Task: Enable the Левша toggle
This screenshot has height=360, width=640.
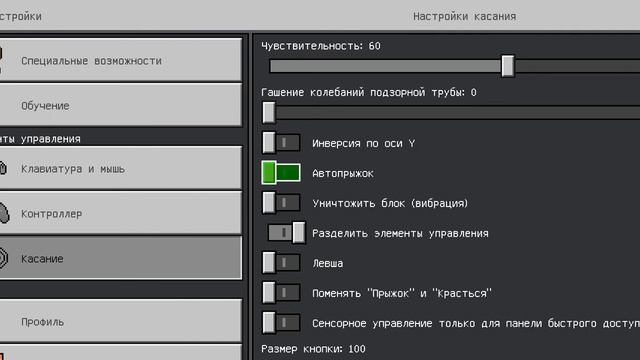Action: point(281,262)
